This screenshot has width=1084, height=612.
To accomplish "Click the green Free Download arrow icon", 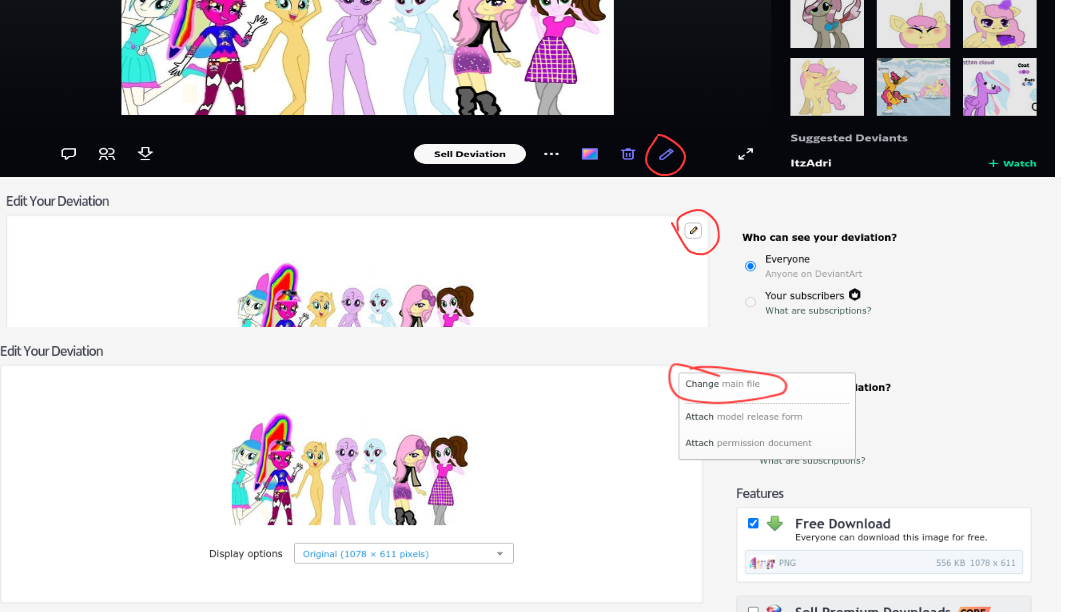I will tap(774, 523).
